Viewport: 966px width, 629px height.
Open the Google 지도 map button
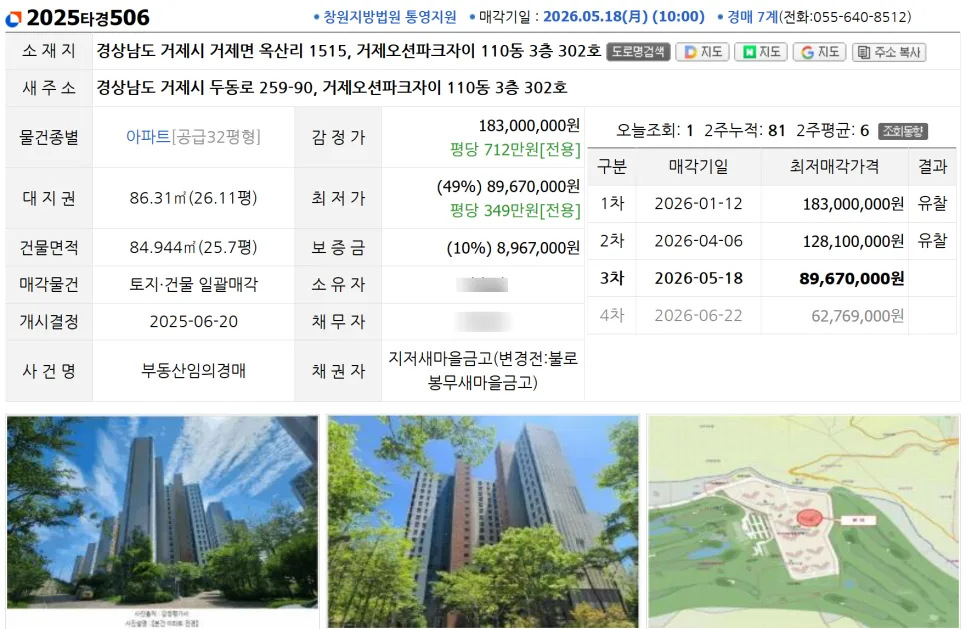(819, 52)
